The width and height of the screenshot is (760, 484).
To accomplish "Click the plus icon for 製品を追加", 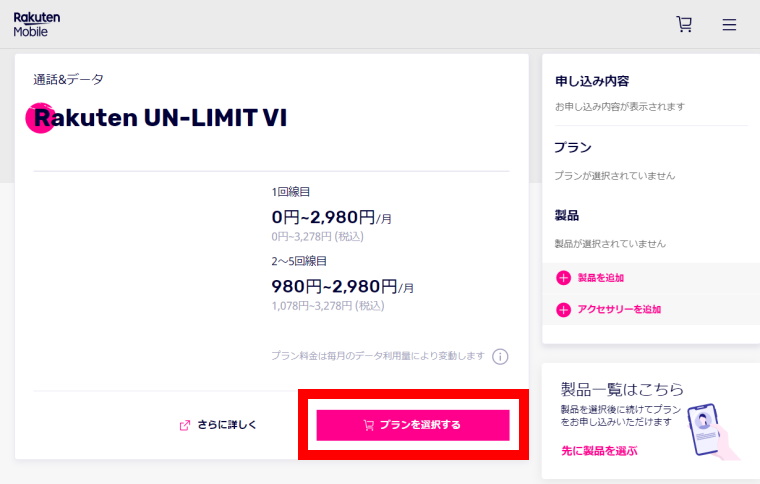I will click(564, 278).
